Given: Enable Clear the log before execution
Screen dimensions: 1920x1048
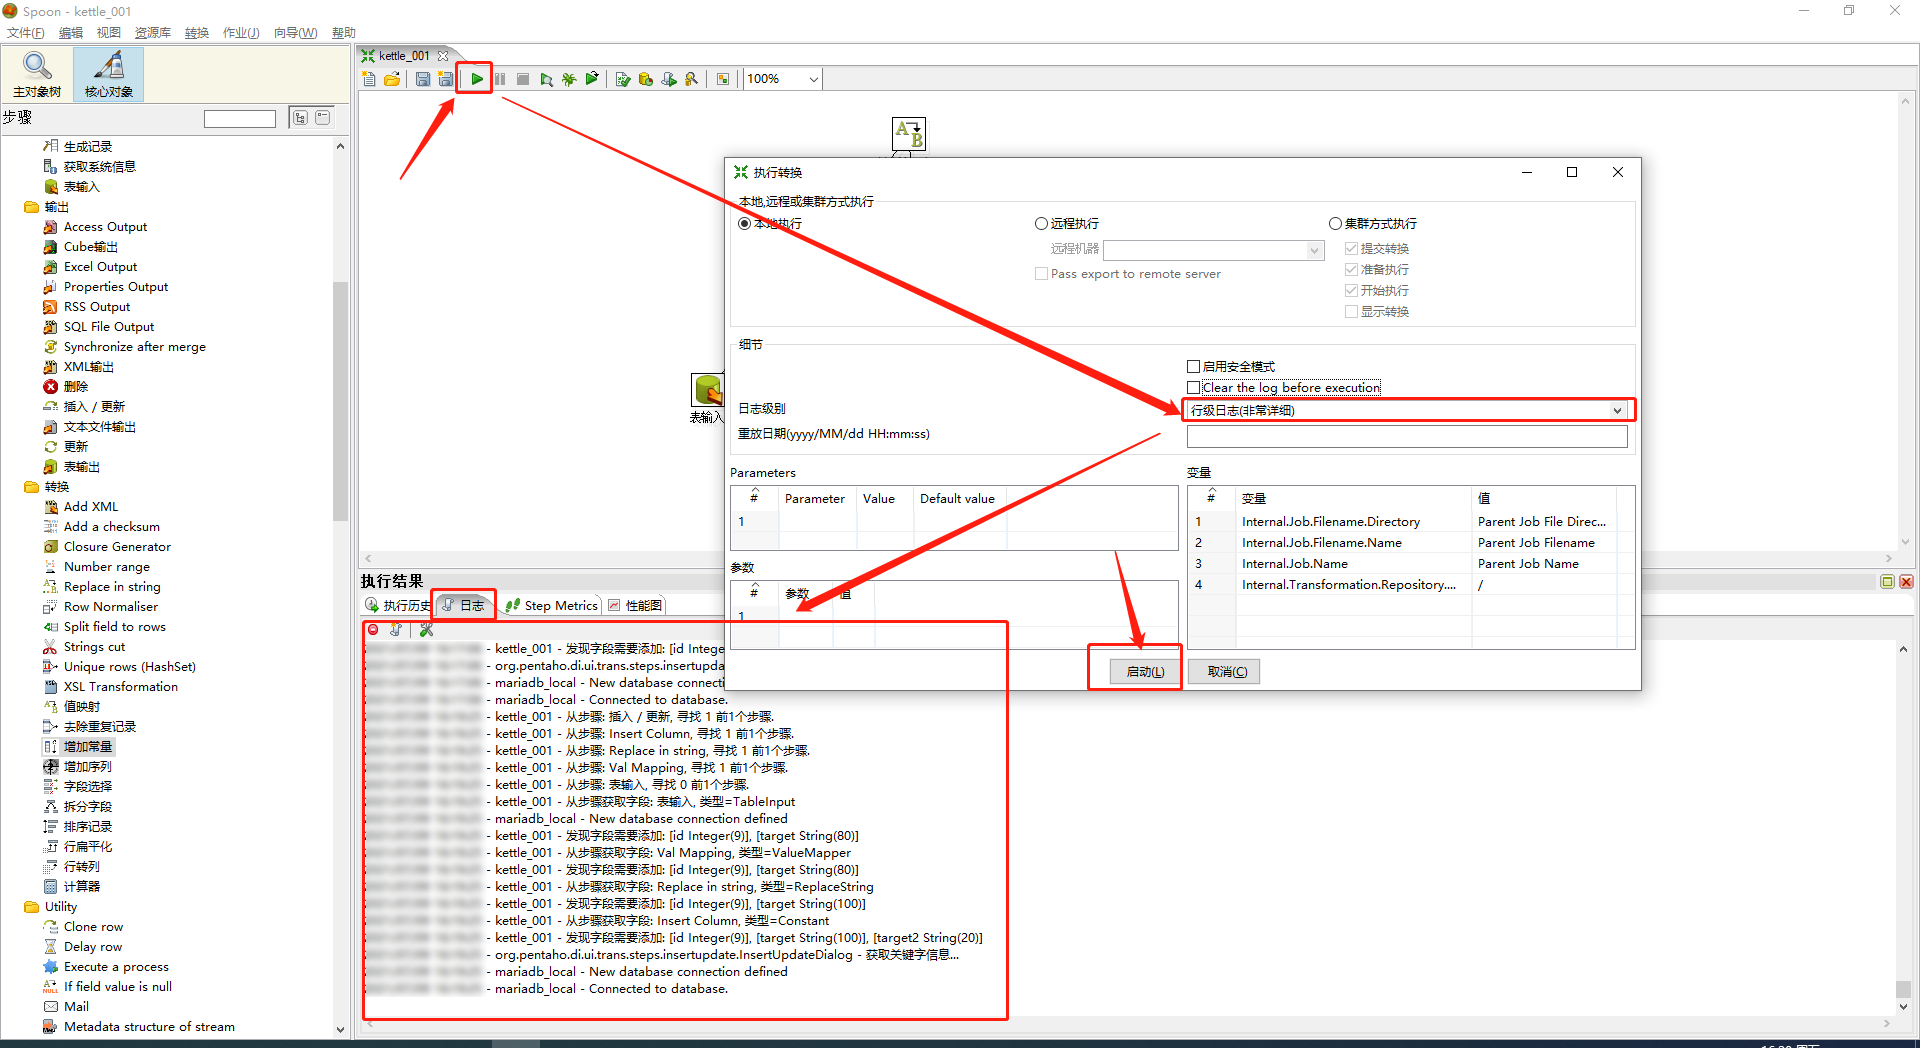Looking at the screenshot, I should pos(1192,387).
